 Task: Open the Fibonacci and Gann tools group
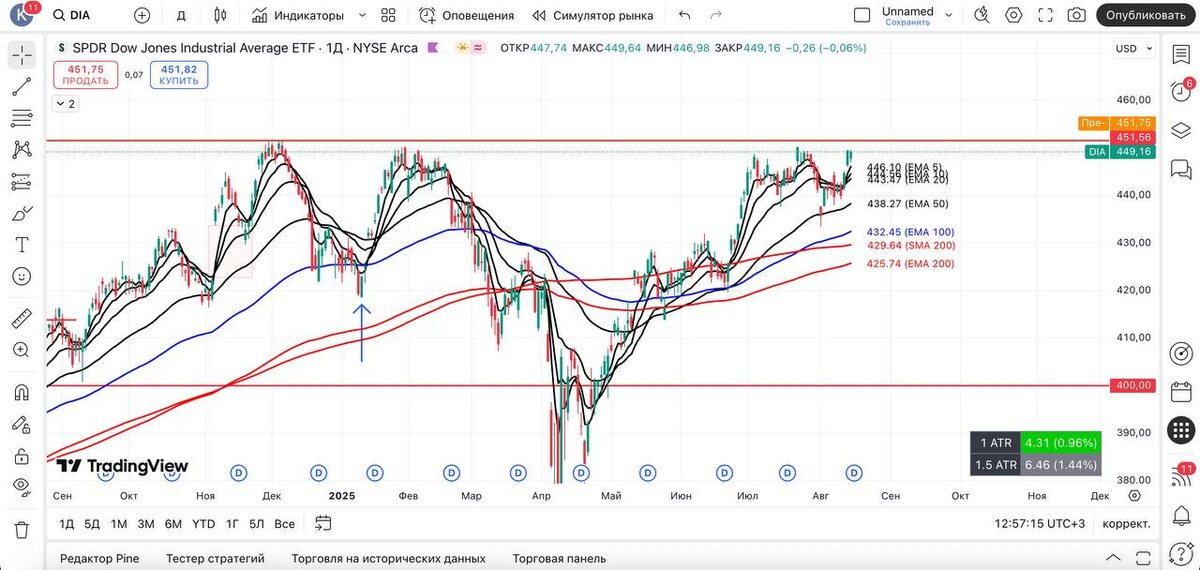[21, 118]
